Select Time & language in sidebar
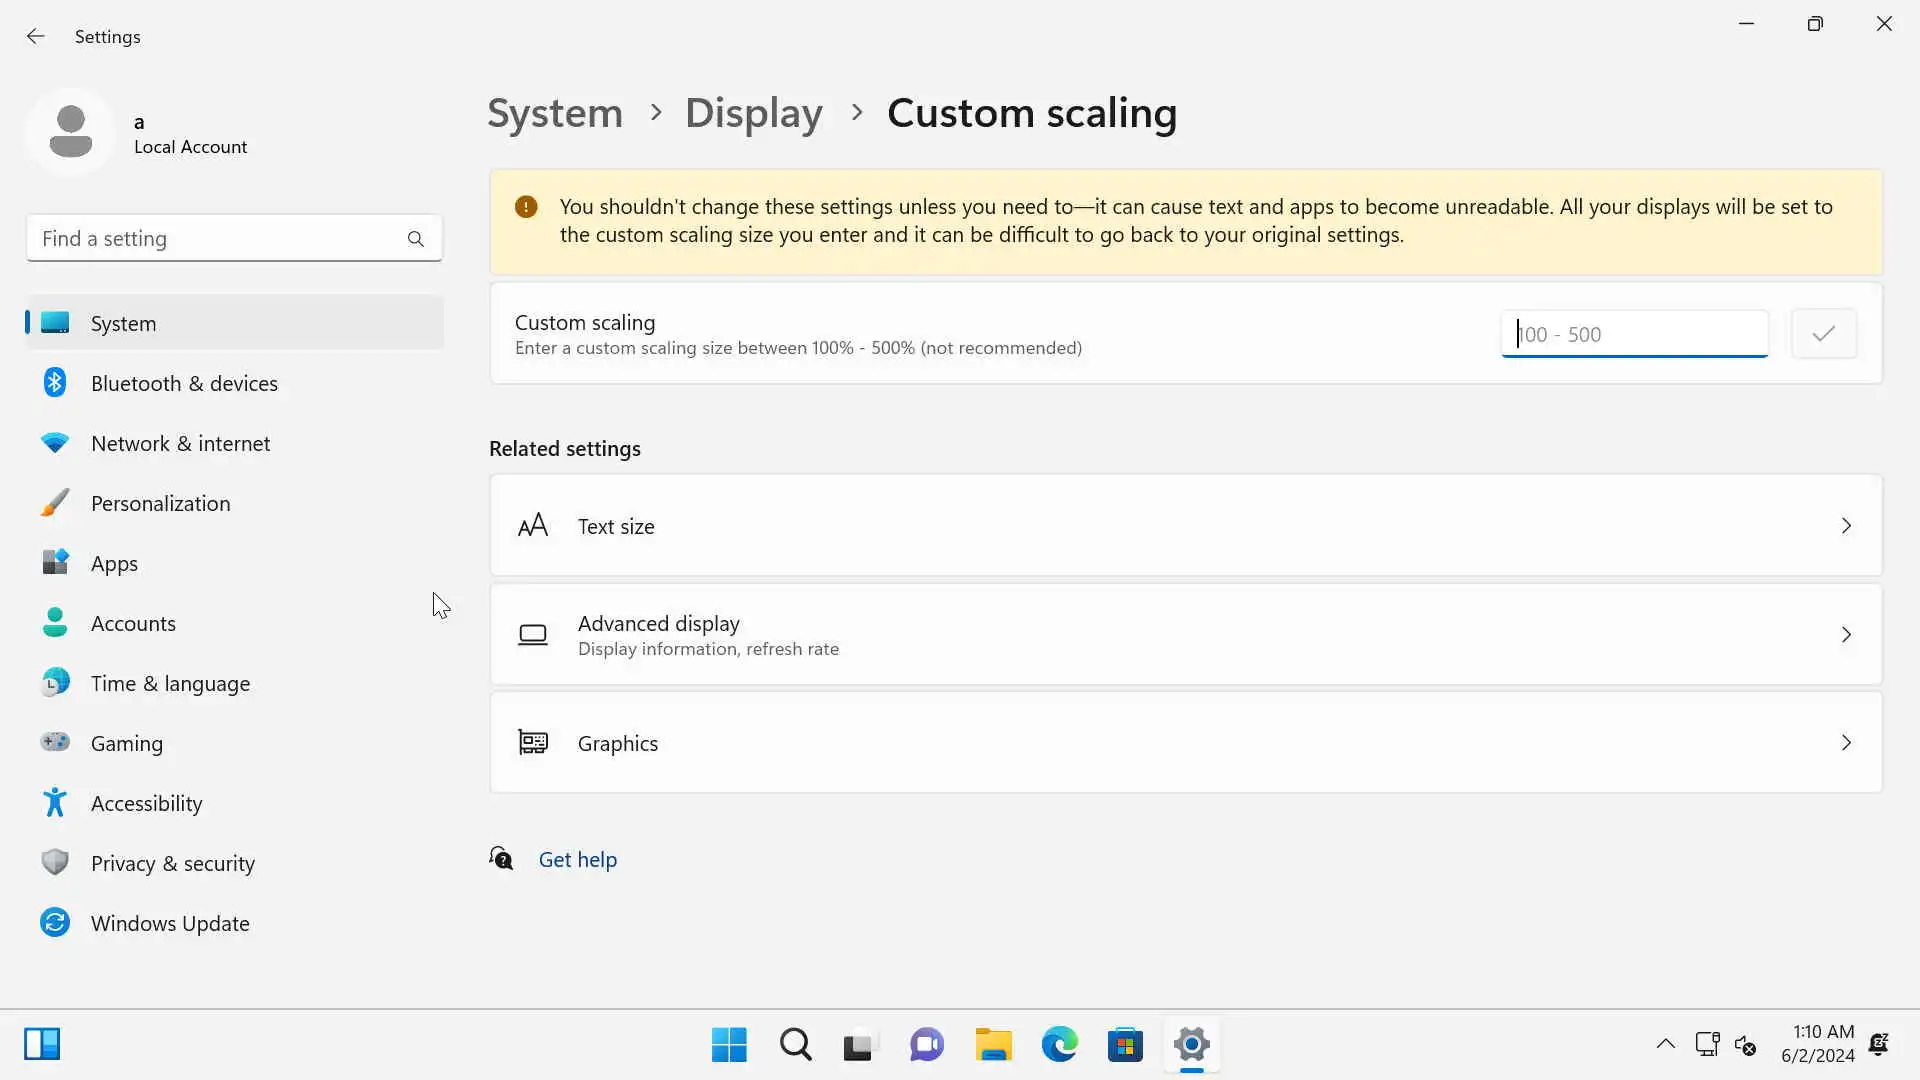Viewport: 1920px width, 1080px height. click(170, 683)
